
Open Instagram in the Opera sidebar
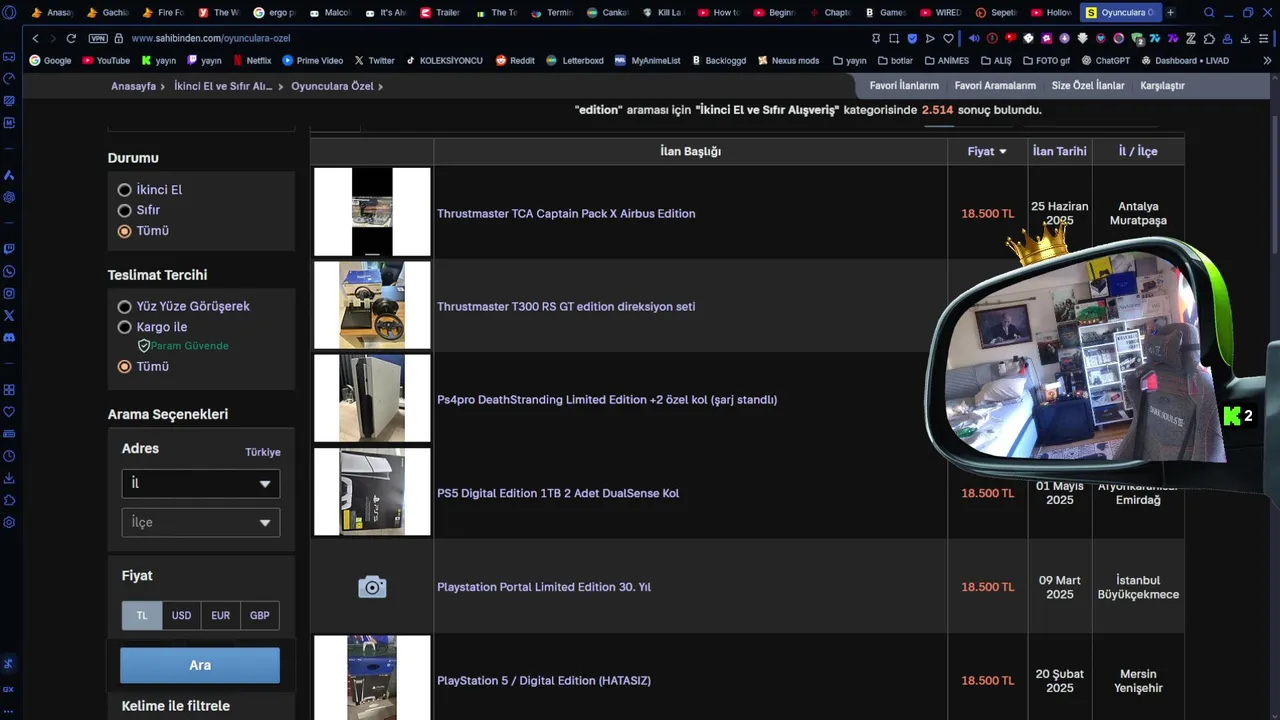(x=9, y=293)
